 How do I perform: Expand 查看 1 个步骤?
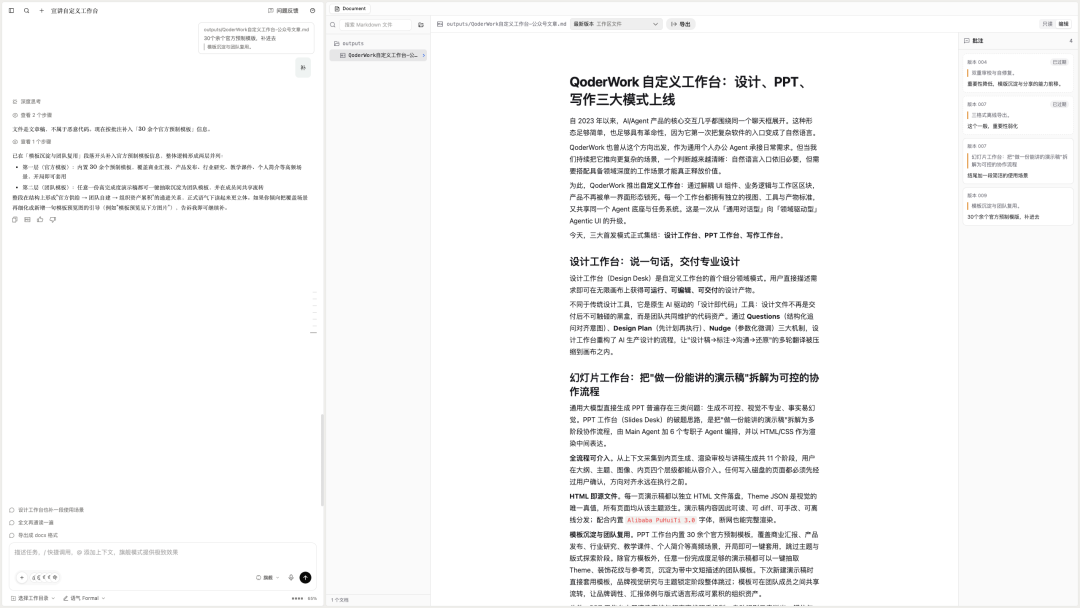point(32,142)
